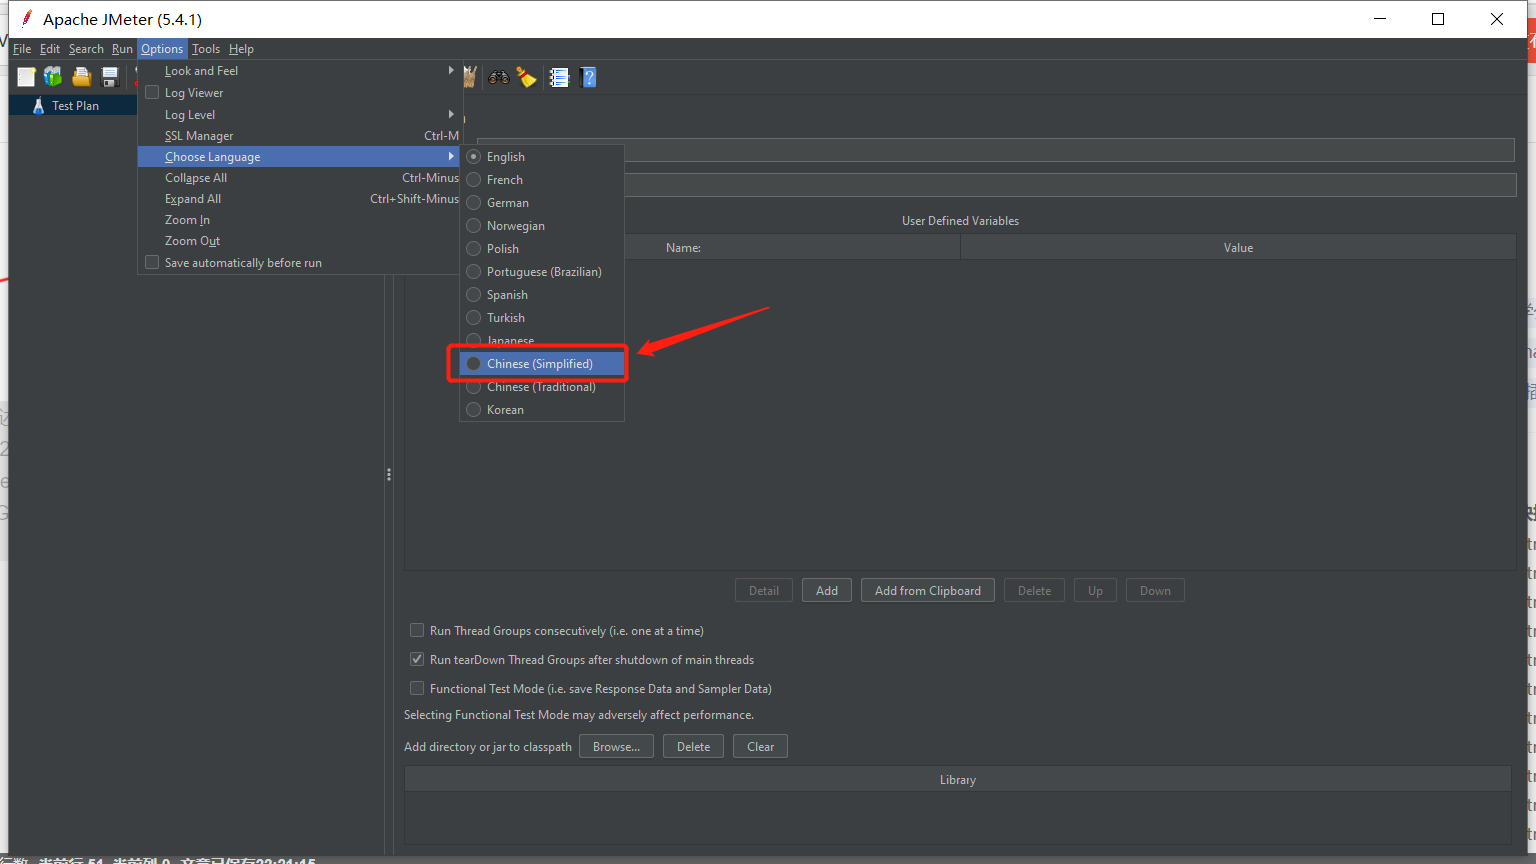Click the Save floppy disk icon
This screenshot has width=1536, height=864.
110,77
